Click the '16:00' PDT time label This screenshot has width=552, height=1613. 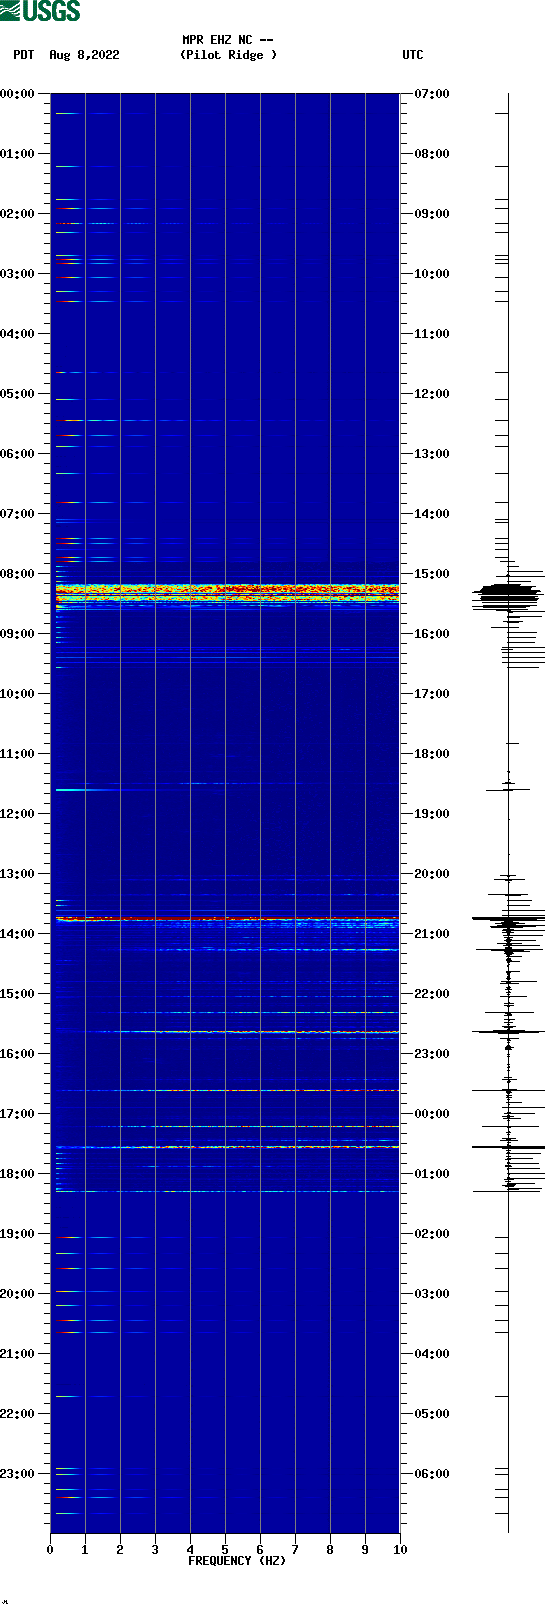point(18,1054)
